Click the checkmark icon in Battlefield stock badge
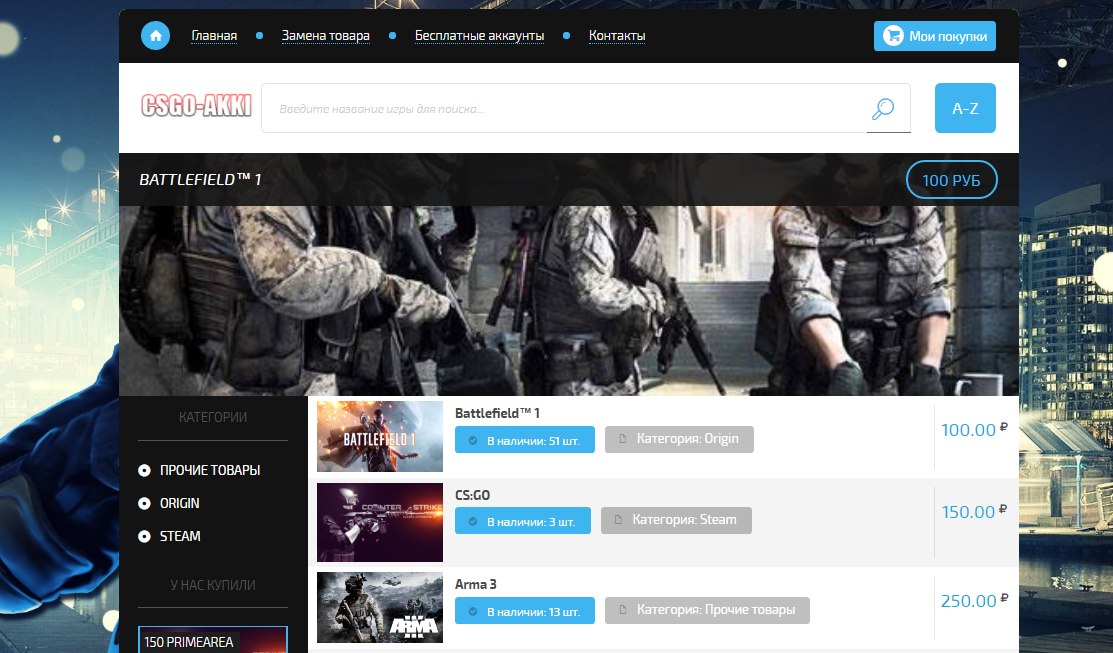This screenshot has height=653, width=1113. (473, 441)
